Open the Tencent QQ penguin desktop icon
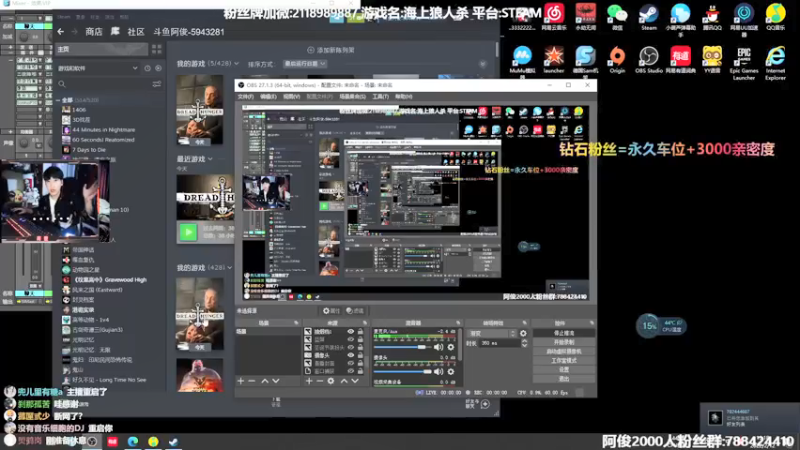Image resolution: width=800 pixels, height=450 pixels. [712, 16]
